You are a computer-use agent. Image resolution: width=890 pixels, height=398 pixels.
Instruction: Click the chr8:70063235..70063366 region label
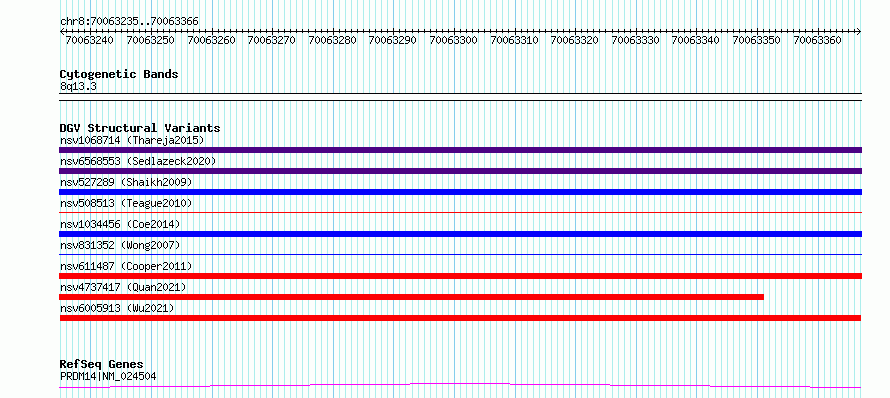(x=129, y=21)
